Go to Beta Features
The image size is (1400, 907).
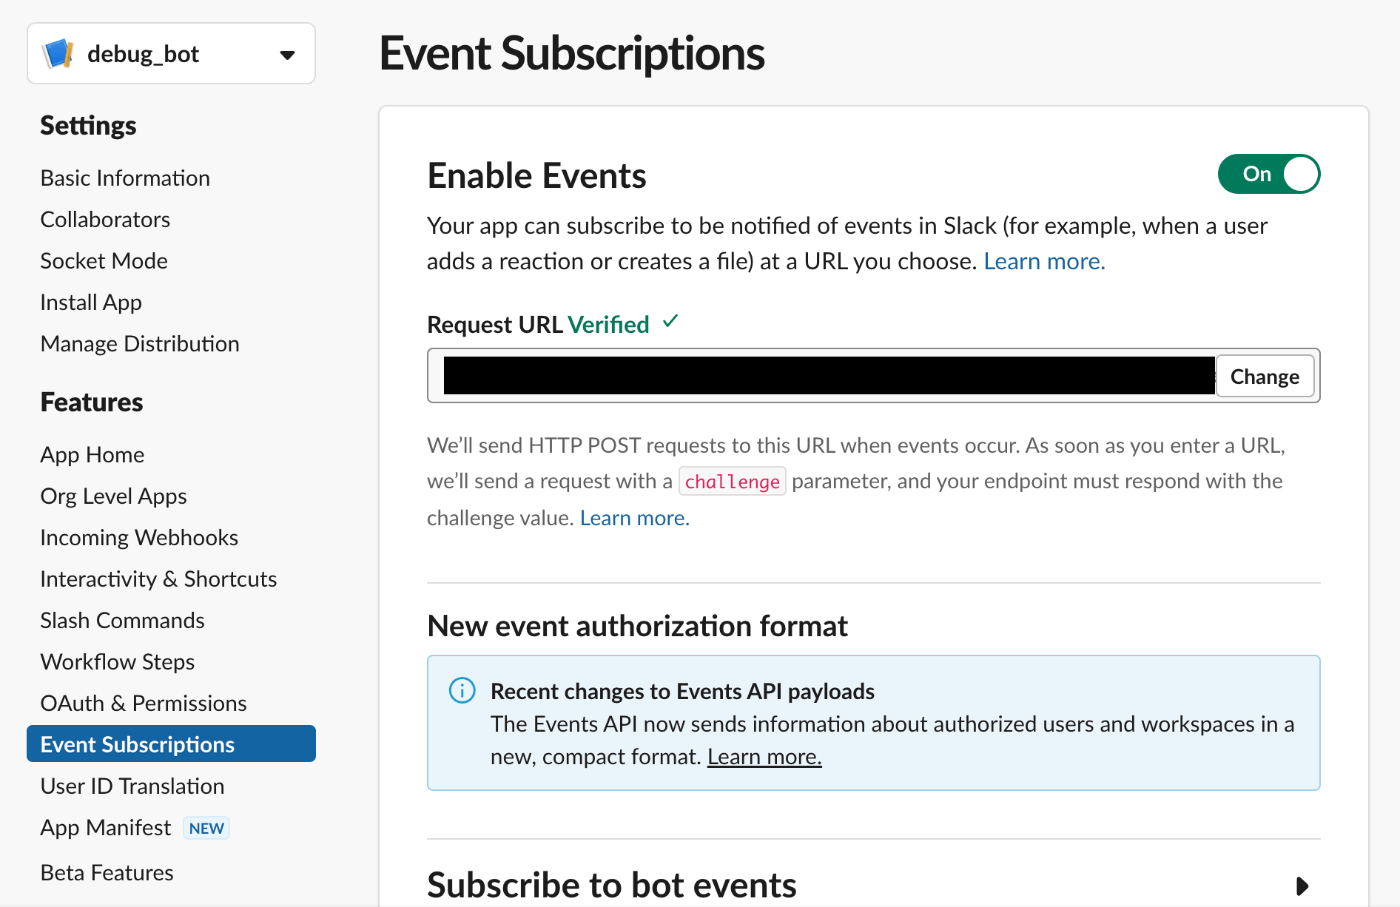point(107,873)
